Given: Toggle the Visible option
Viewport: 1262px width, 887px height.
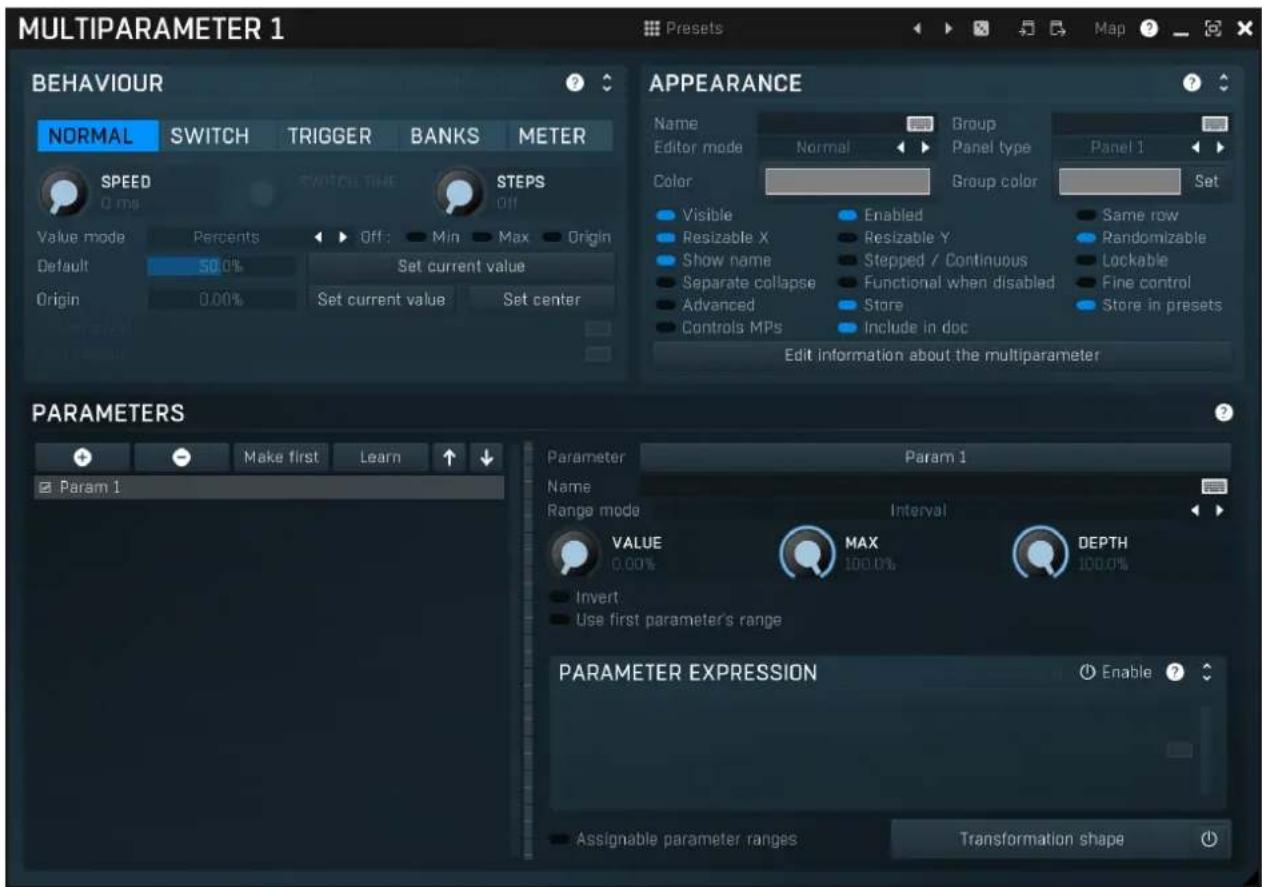Looking at the screenshot, I should click(694, 215).
